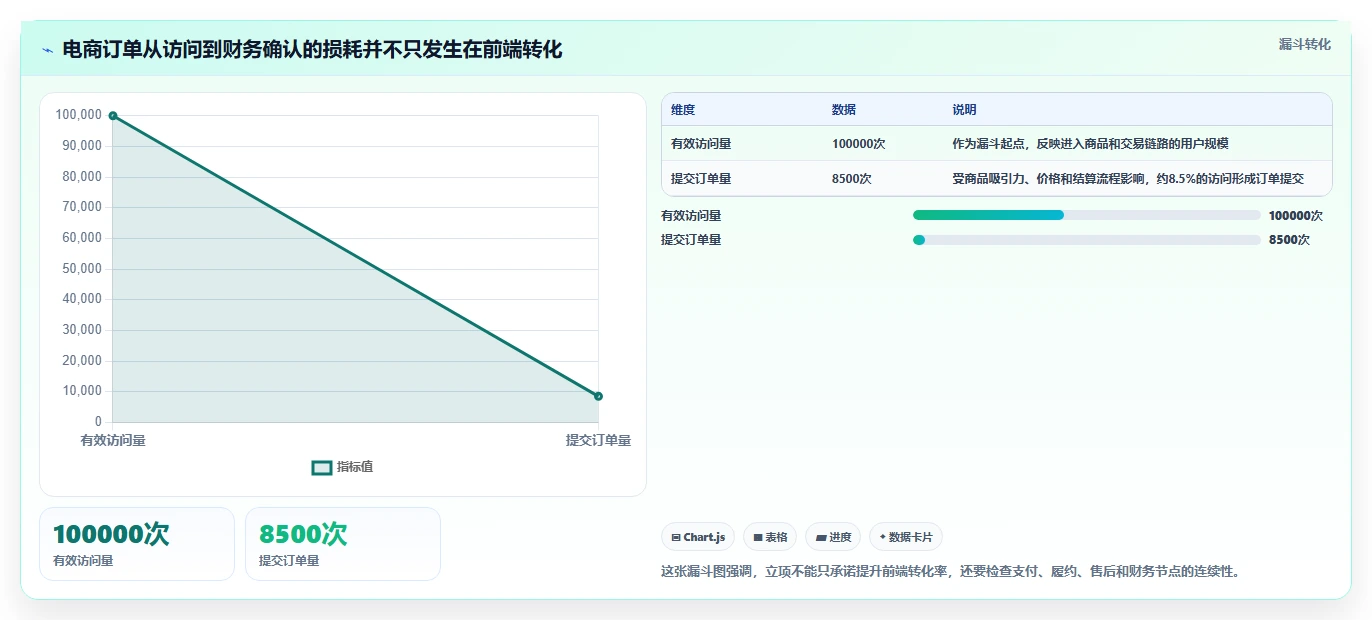This screenshot has width=1372, height=620.
Task: Click the chart point at 提交订单量
Action: click(x=598, y=396)
